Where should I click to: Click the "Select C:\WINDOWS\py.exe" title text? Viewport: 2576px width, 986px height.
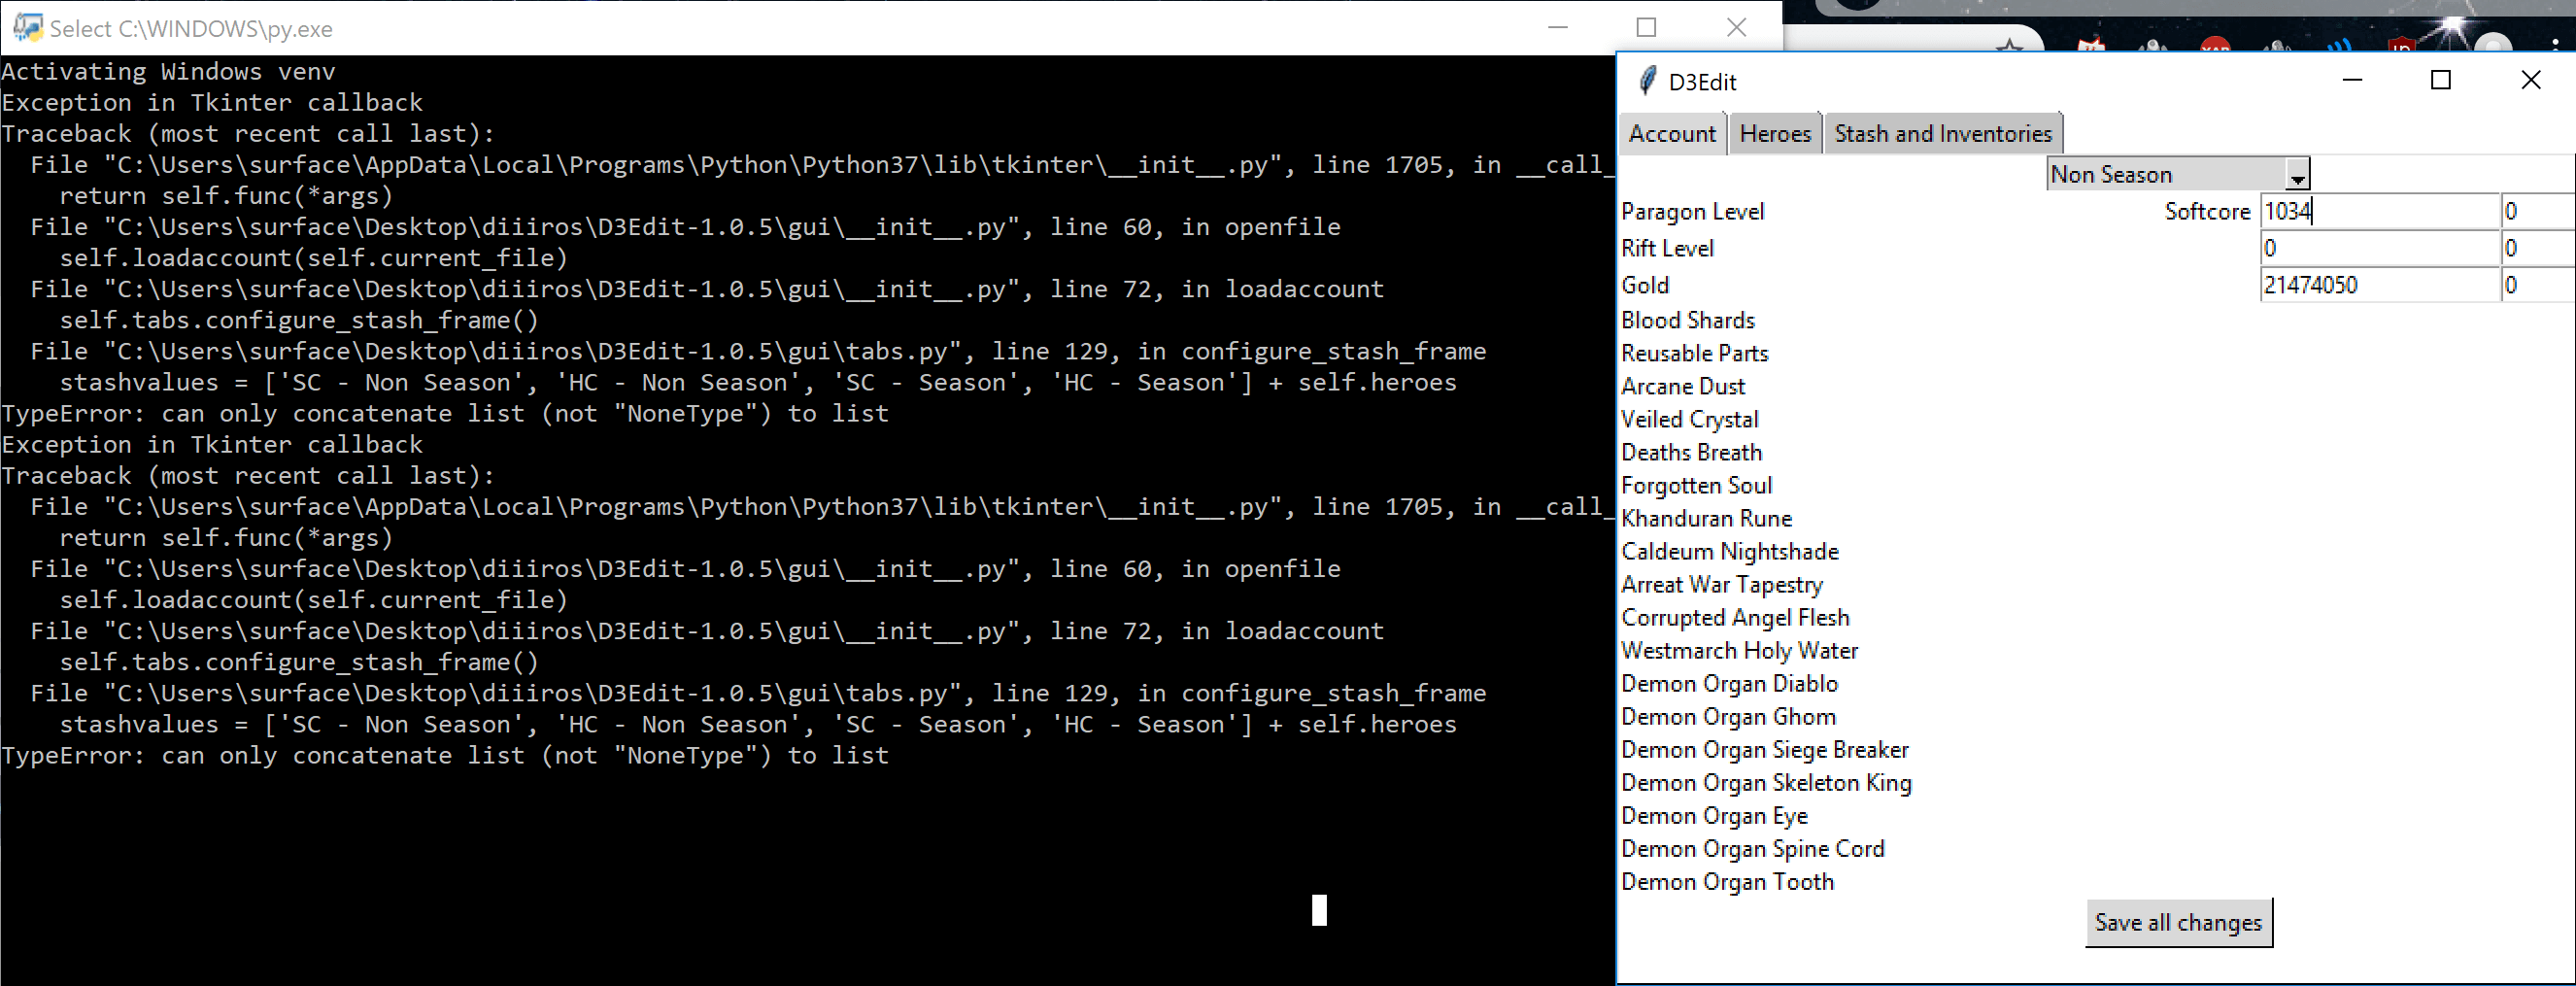tap(191, 29)
